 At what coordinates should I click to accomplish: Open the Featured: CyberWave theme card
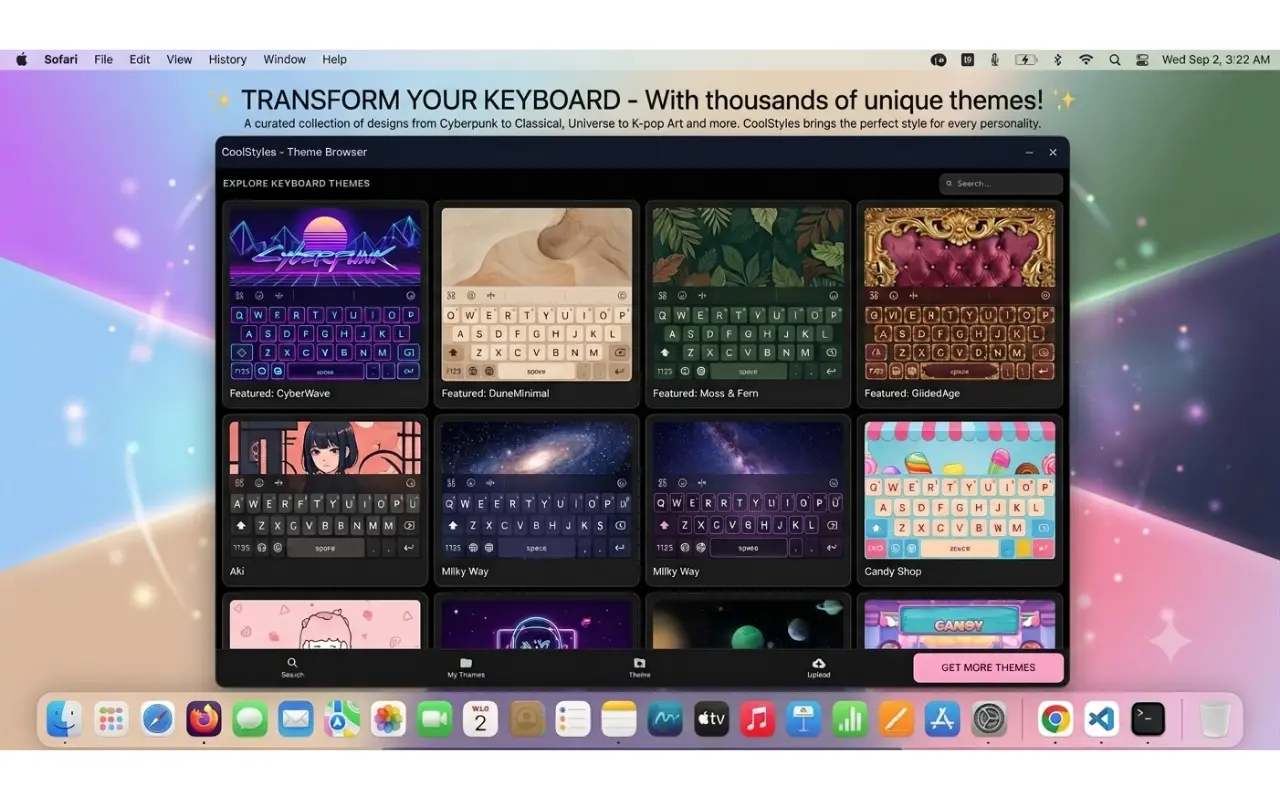(x=325, y=304)
